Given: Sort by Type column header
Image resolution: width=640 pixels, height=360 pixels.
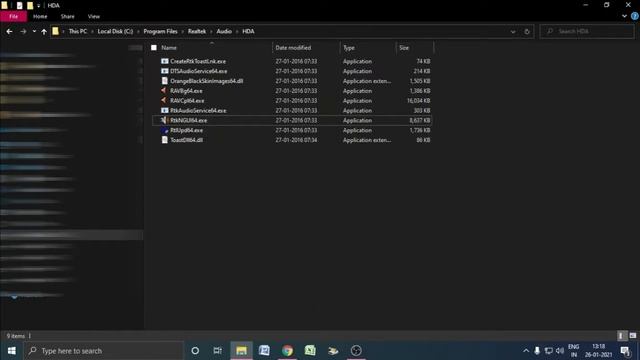Looking at the screenshot, I should [349, 48].
